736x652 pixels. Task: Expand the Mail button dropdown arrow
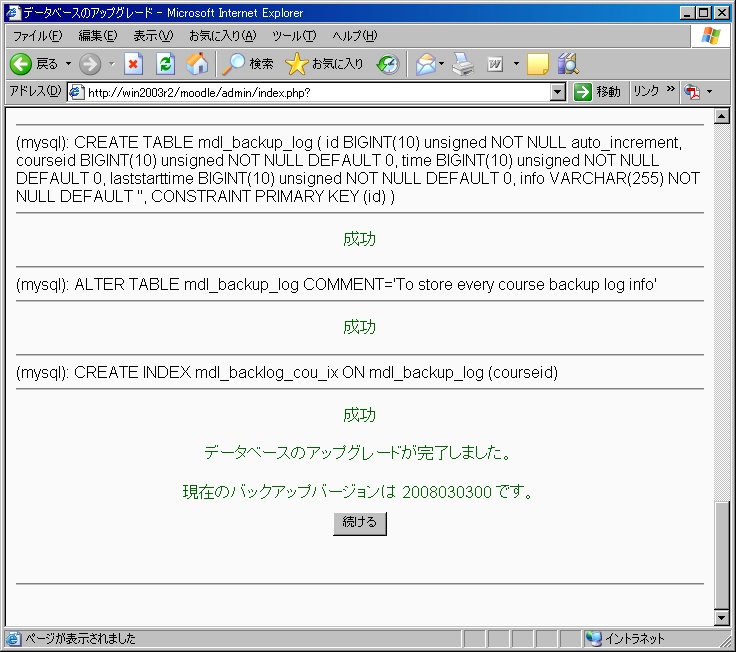(x=442, y=63)
